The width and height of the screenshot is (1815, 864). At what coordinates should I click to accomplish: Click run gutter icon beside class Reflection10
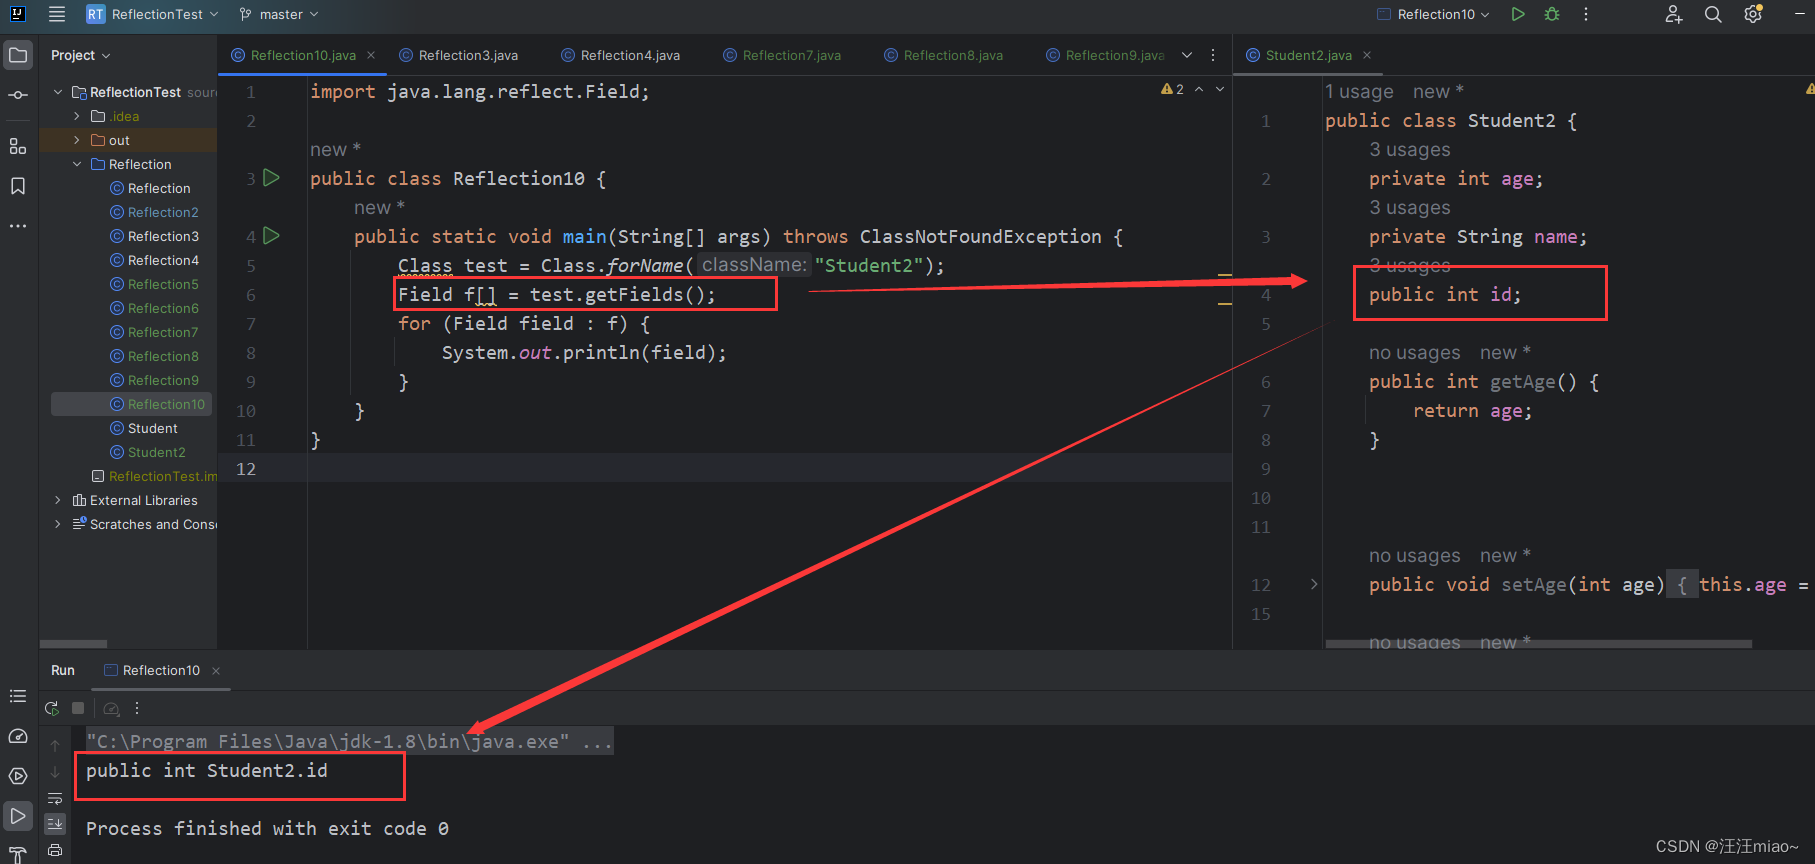point(271,178)
